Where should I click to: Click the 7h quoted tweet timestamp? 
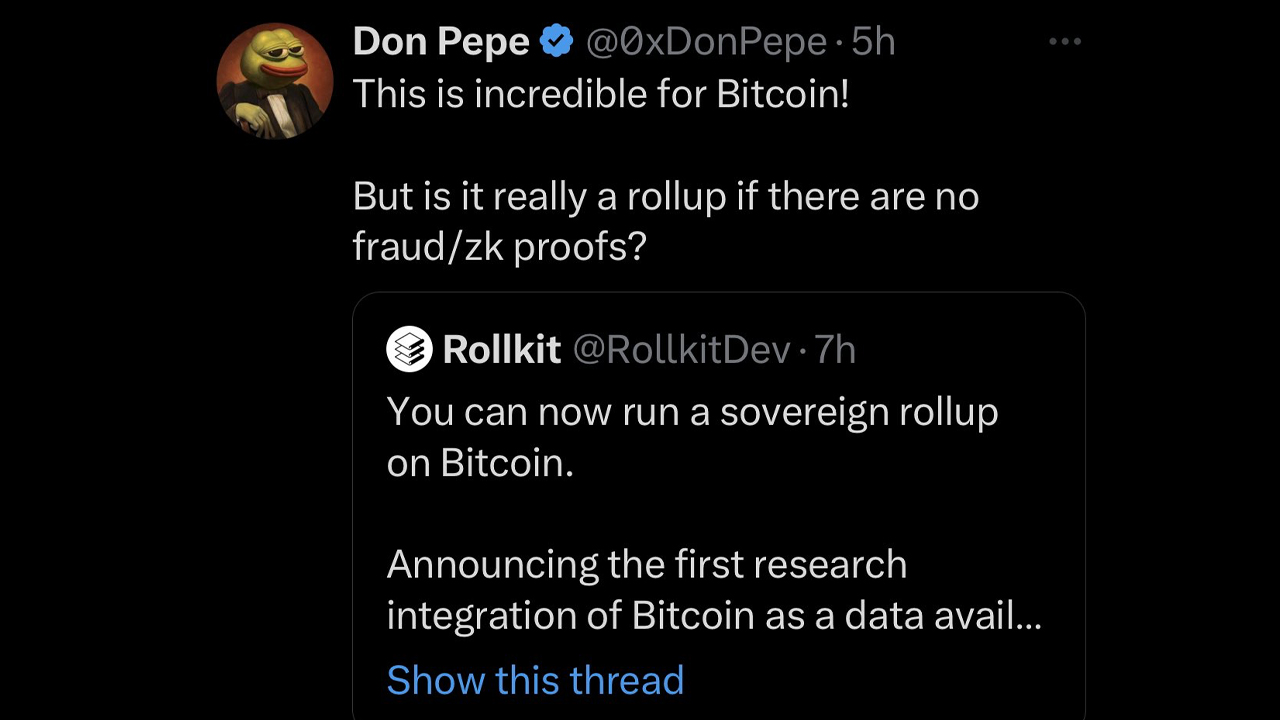[835, 350]
